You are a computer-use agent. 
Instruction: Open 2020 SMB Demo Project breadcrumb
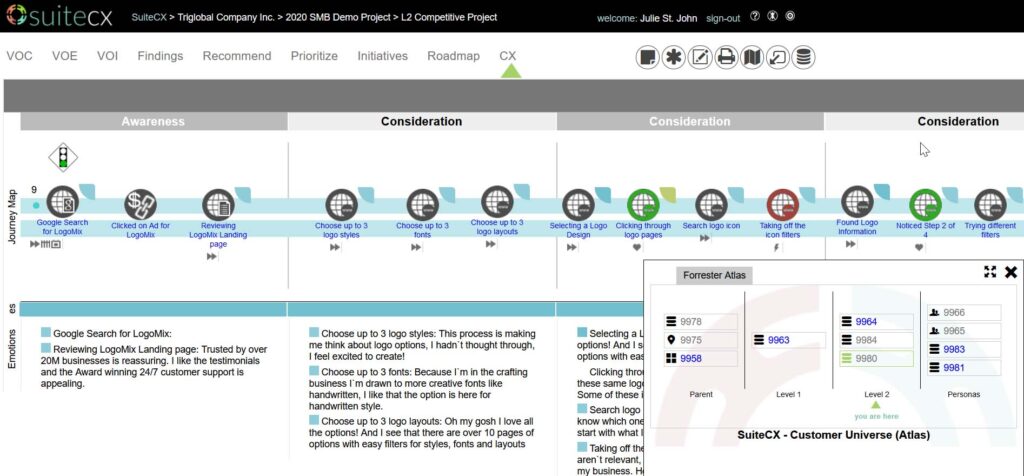(338, 18)
